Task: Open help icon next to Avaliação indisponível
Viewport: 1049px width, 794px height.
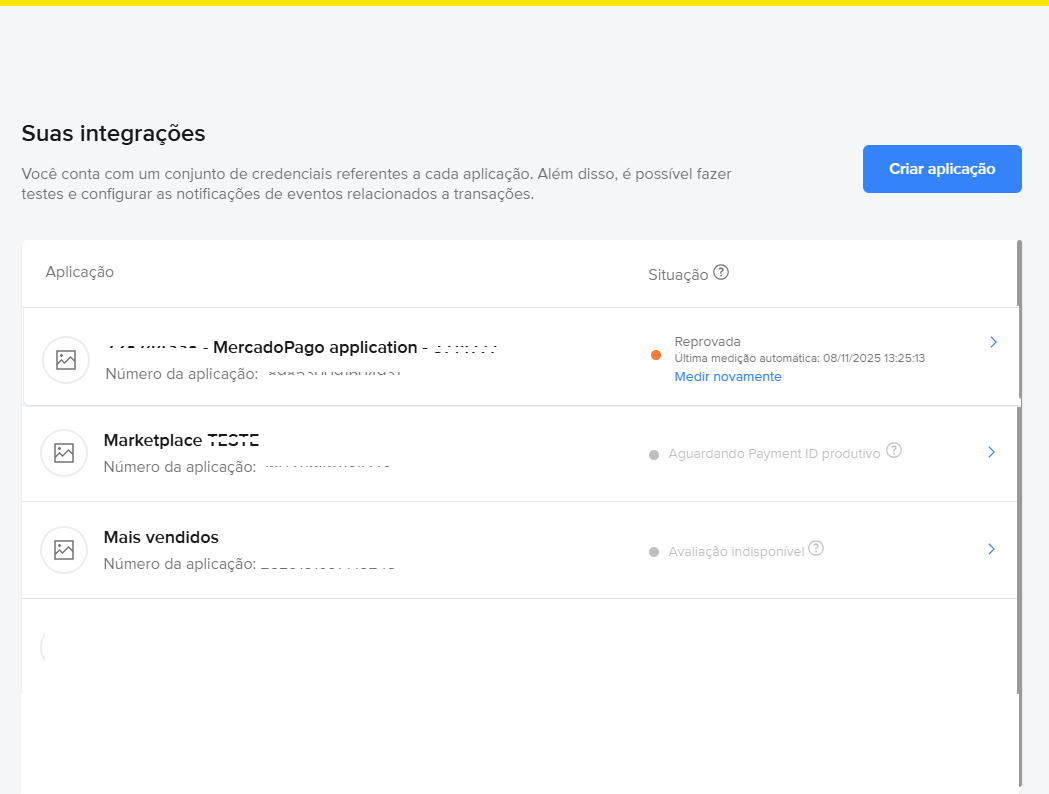Action: (x=816, y=548)
